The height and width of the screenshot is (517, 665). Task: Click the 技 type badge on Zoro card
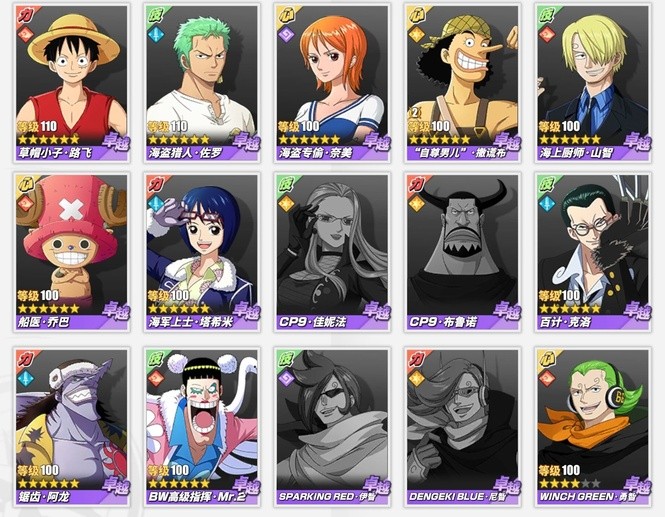pos(156,15)
